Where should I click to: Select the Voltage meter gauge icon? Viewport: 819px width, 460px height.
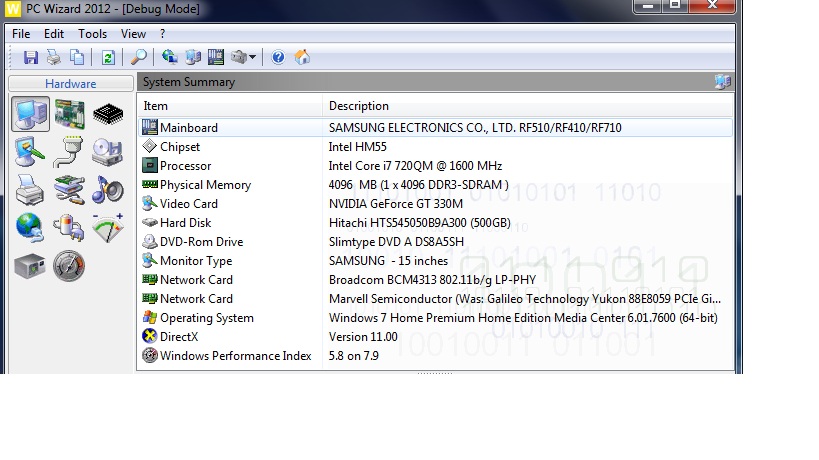coord(108,228)
